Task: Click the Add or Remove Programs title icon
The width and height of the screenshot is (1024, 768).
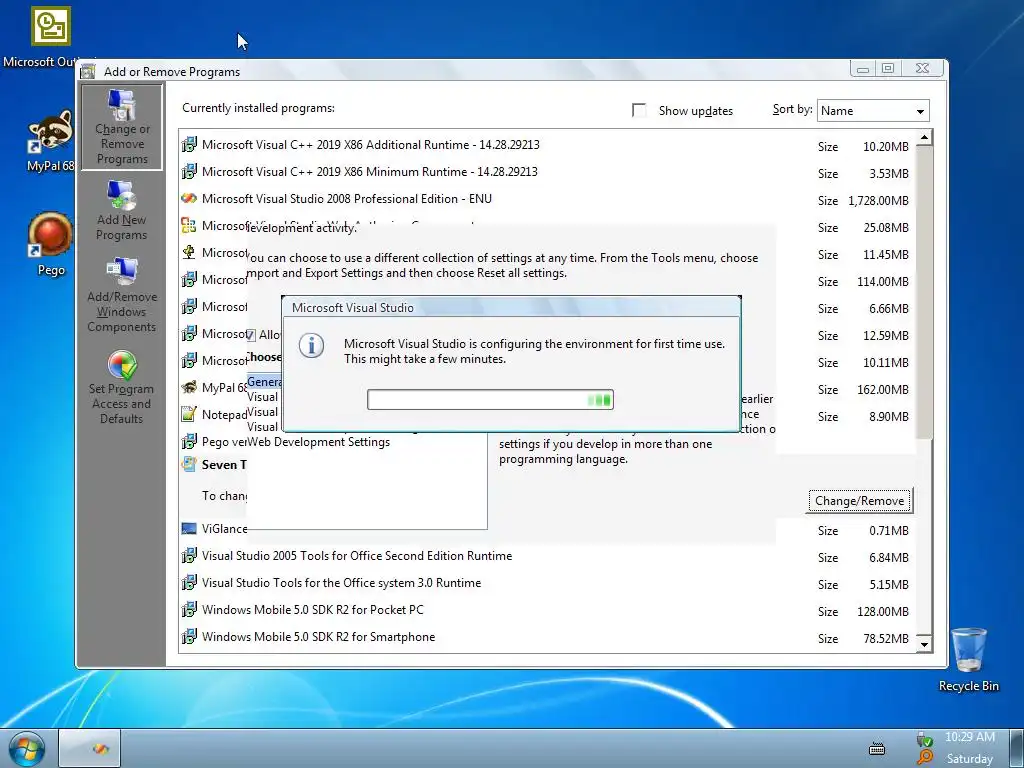Action: click(x=88, y=71)
